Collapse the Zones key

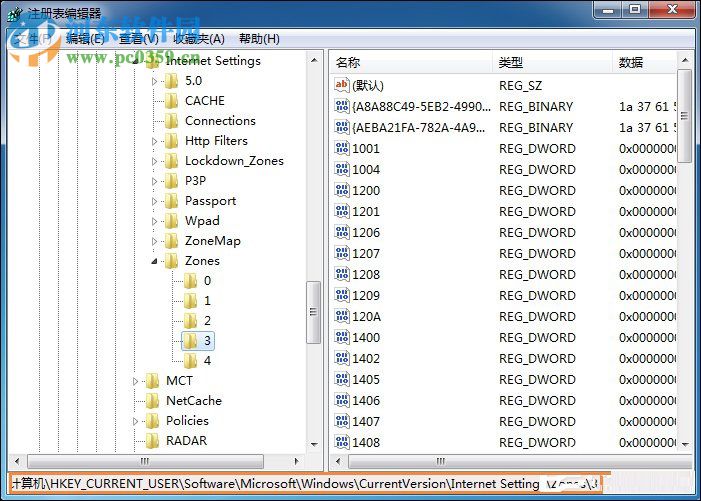pyautogui.click(x=154, y=261)
